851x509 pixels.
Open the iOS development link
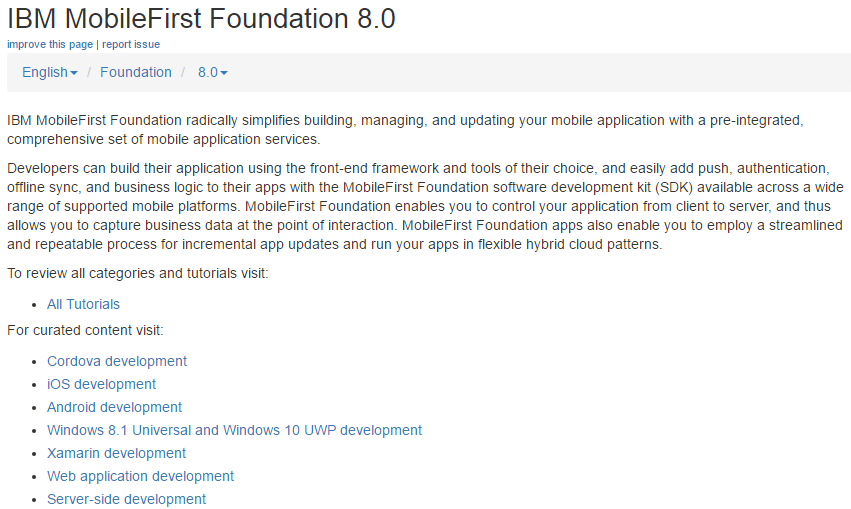pyautogui.click(x=101, y=384)
